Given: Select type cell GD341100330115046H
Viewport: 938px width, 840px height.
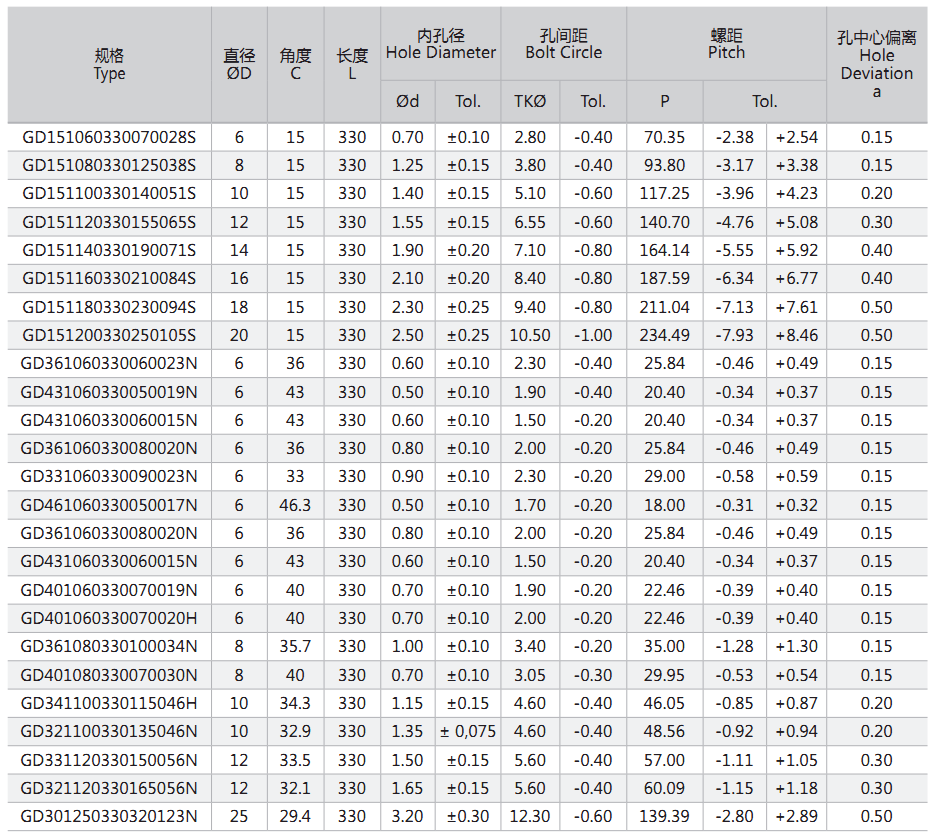Looking at the screenshot, I should (x=109, y=704).
